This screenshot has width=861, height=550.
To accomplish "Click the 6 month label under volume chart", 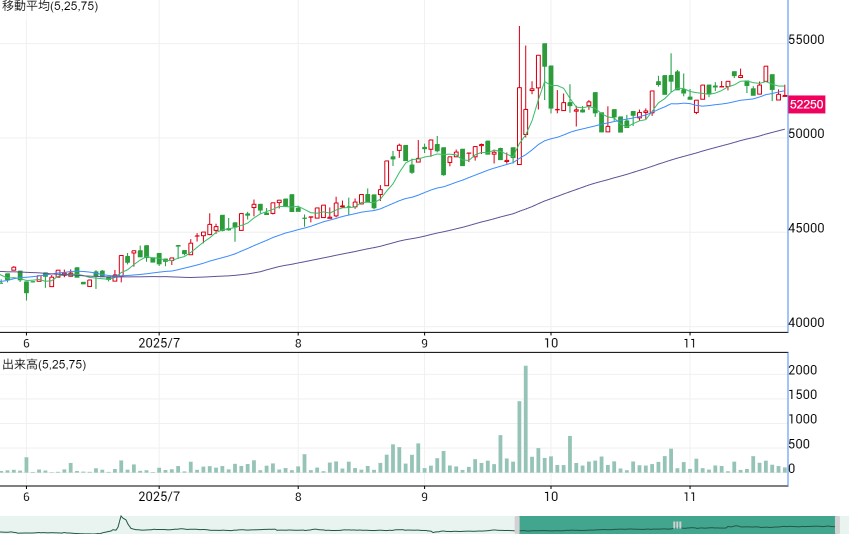I will (x=26, y=497).
